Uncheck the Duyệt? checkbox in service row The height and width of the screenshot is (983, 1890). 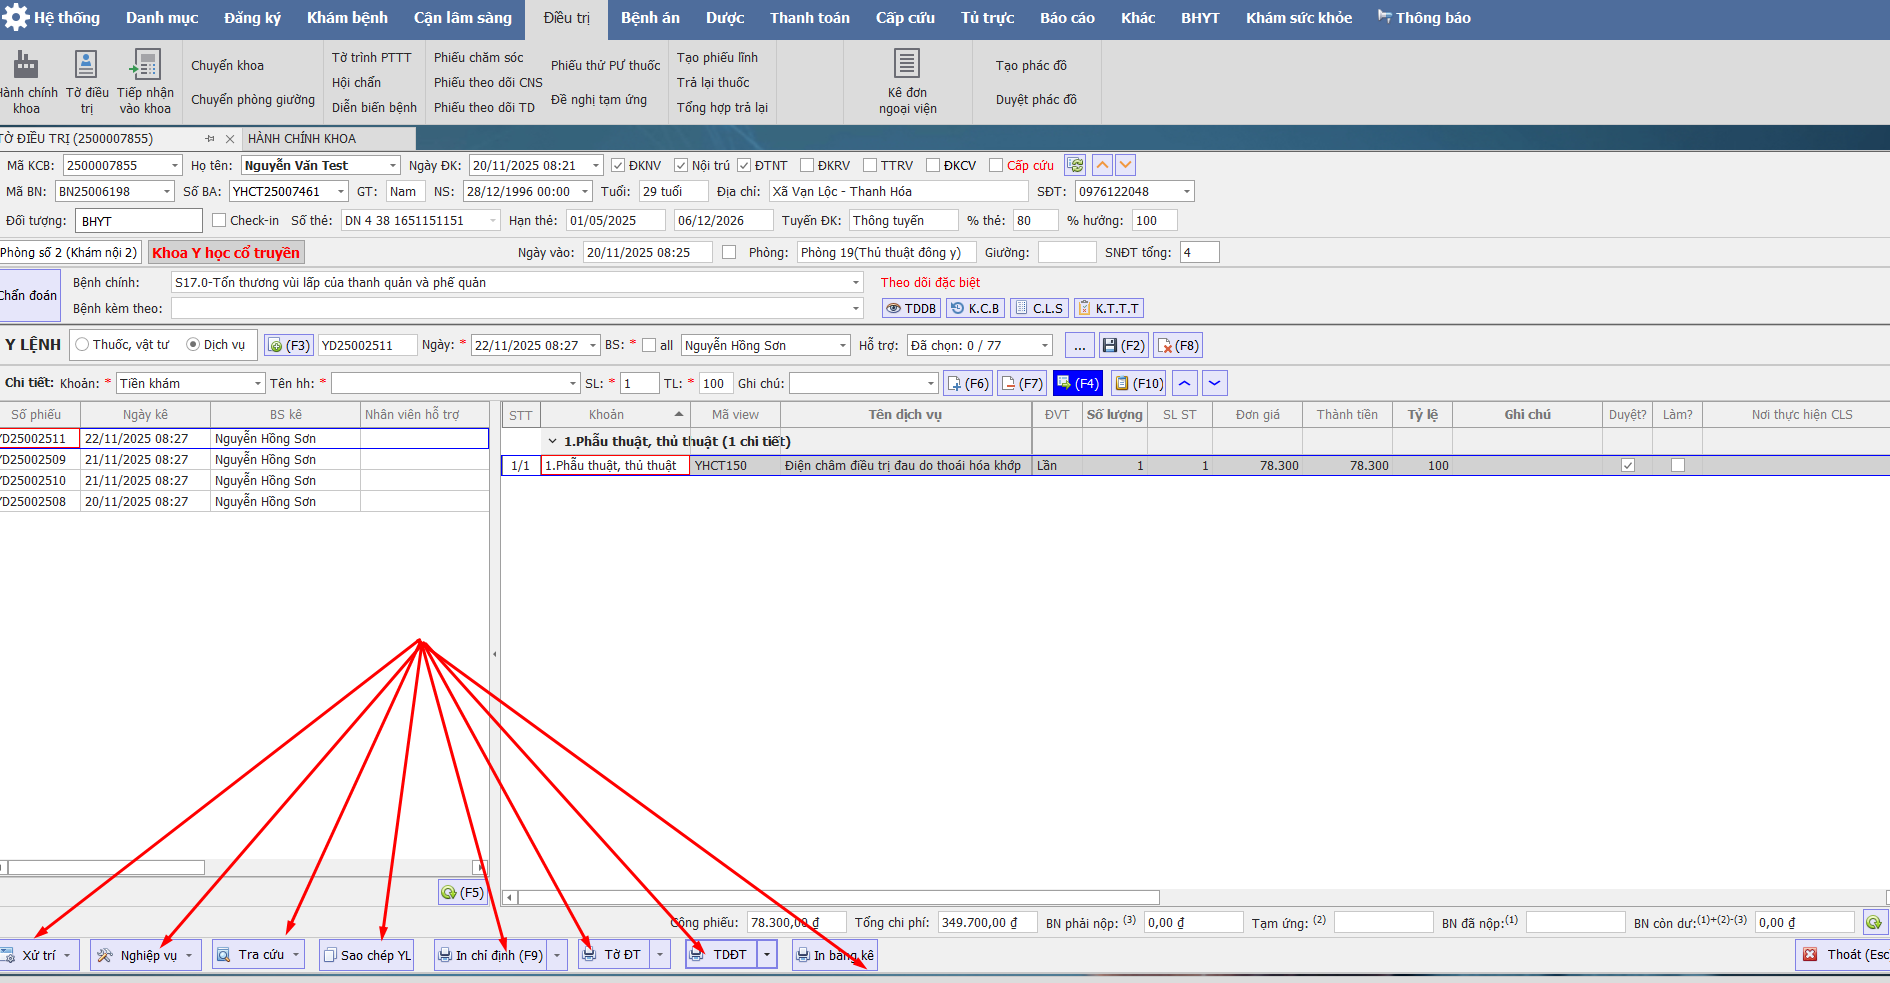point(1627,466)
